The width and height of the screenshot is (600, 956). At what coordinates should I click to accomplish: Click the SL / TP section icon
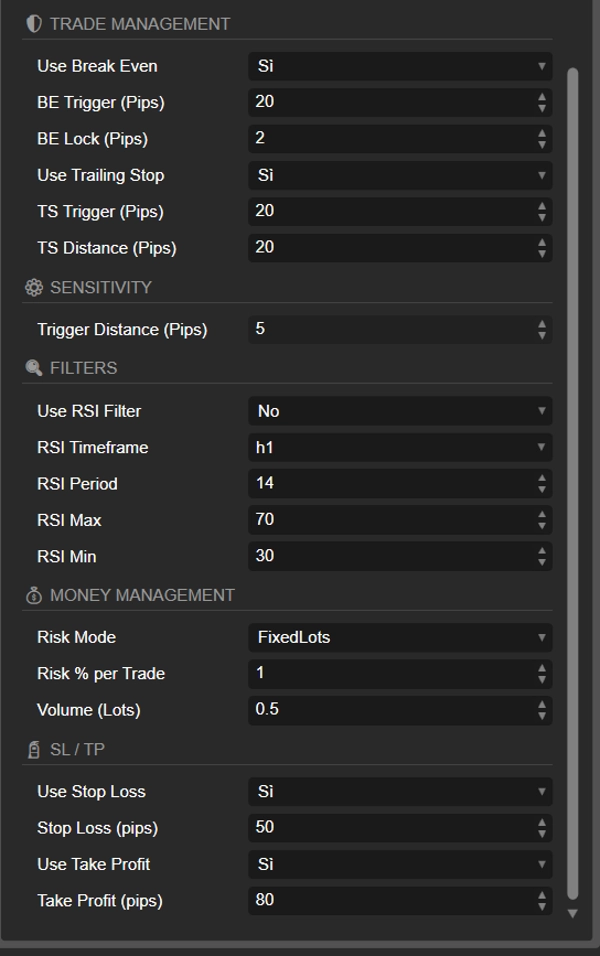(34, 750)
